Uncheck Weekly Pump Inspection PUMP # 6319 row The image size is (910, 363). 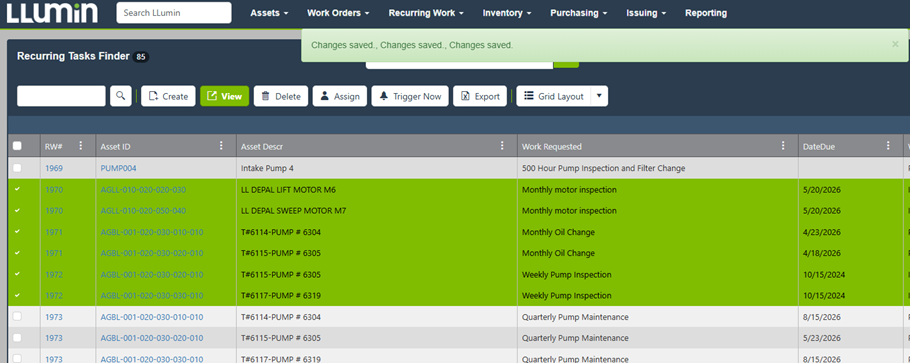[17, 295]
